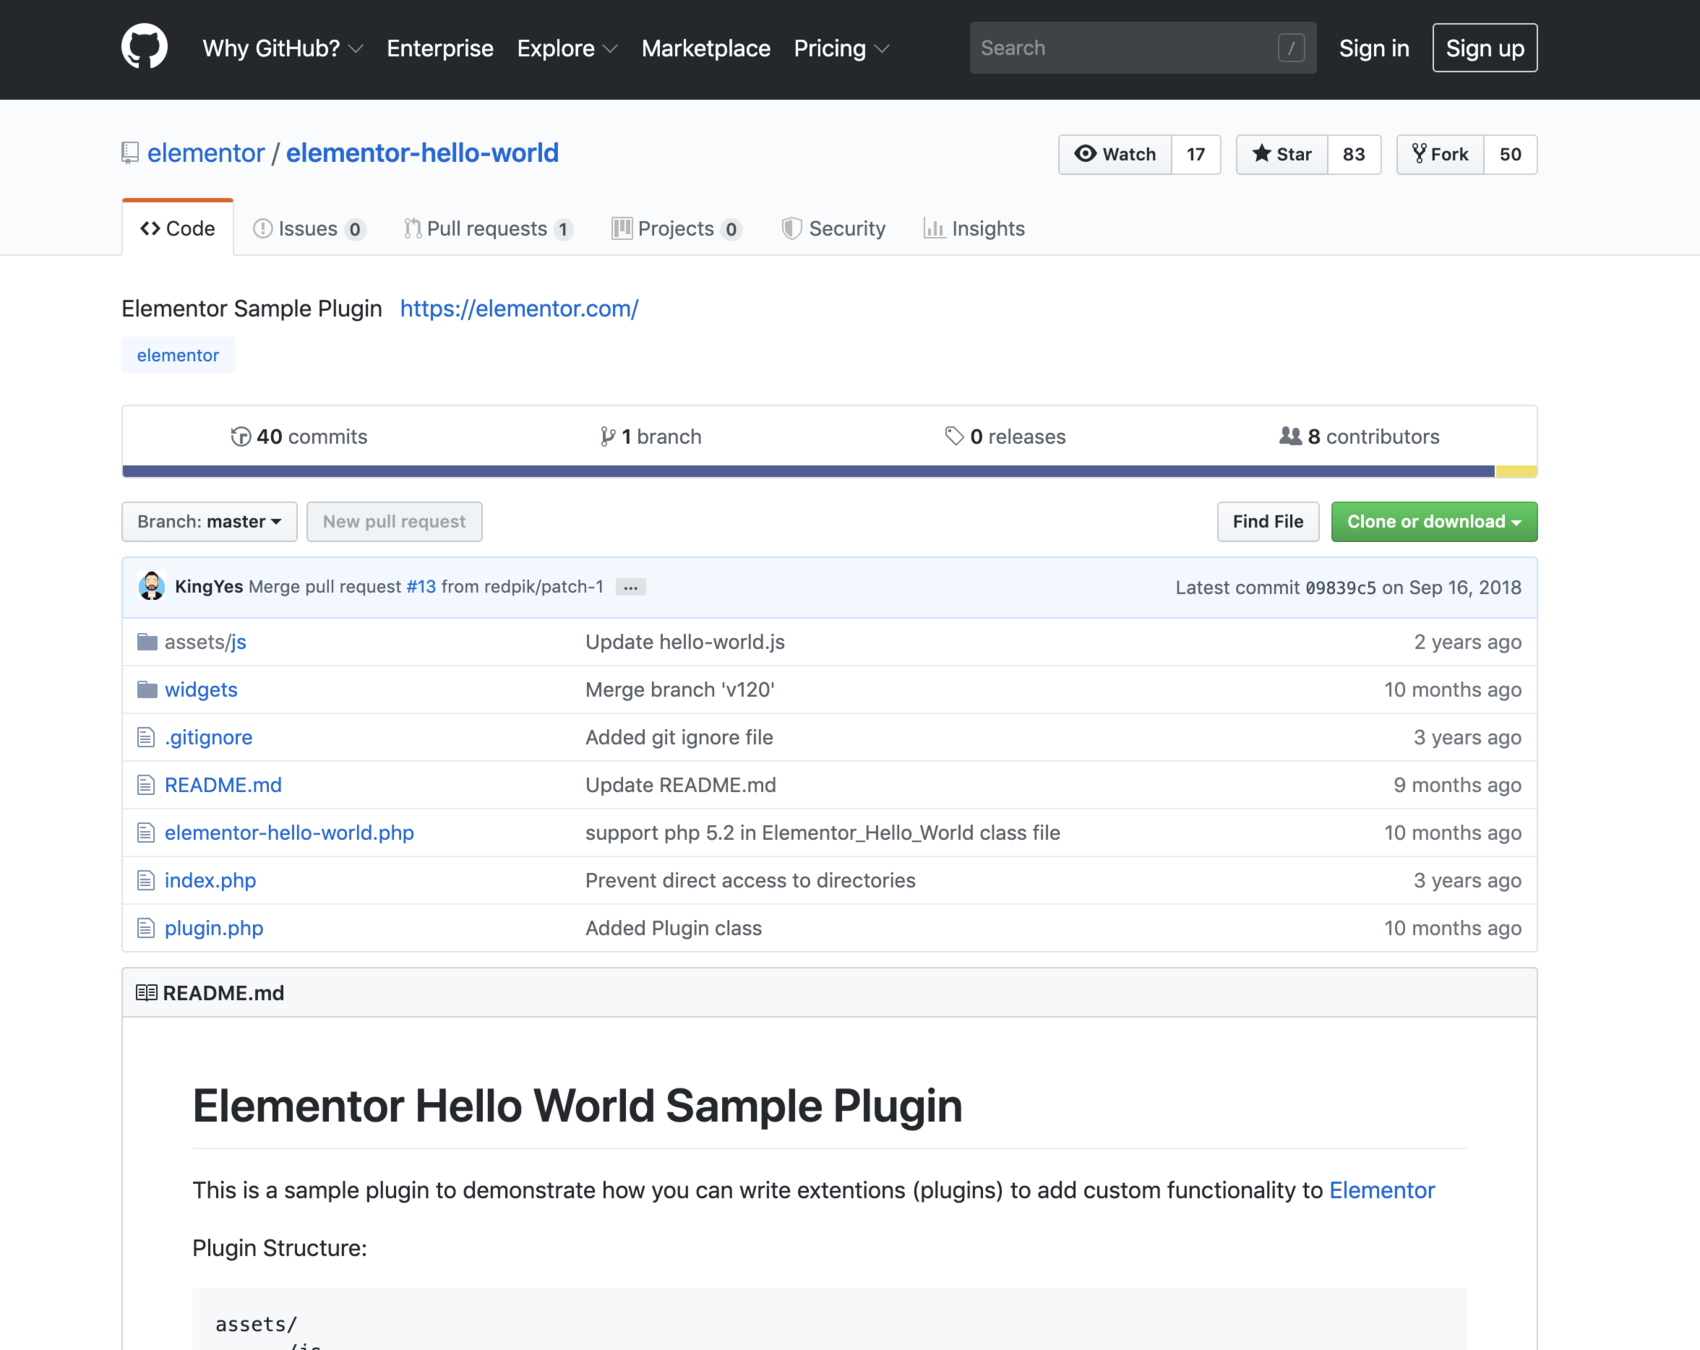Open the Pull requests tab
The height and width of the screenshot is (1350, 1700).
tap(488, 229)
